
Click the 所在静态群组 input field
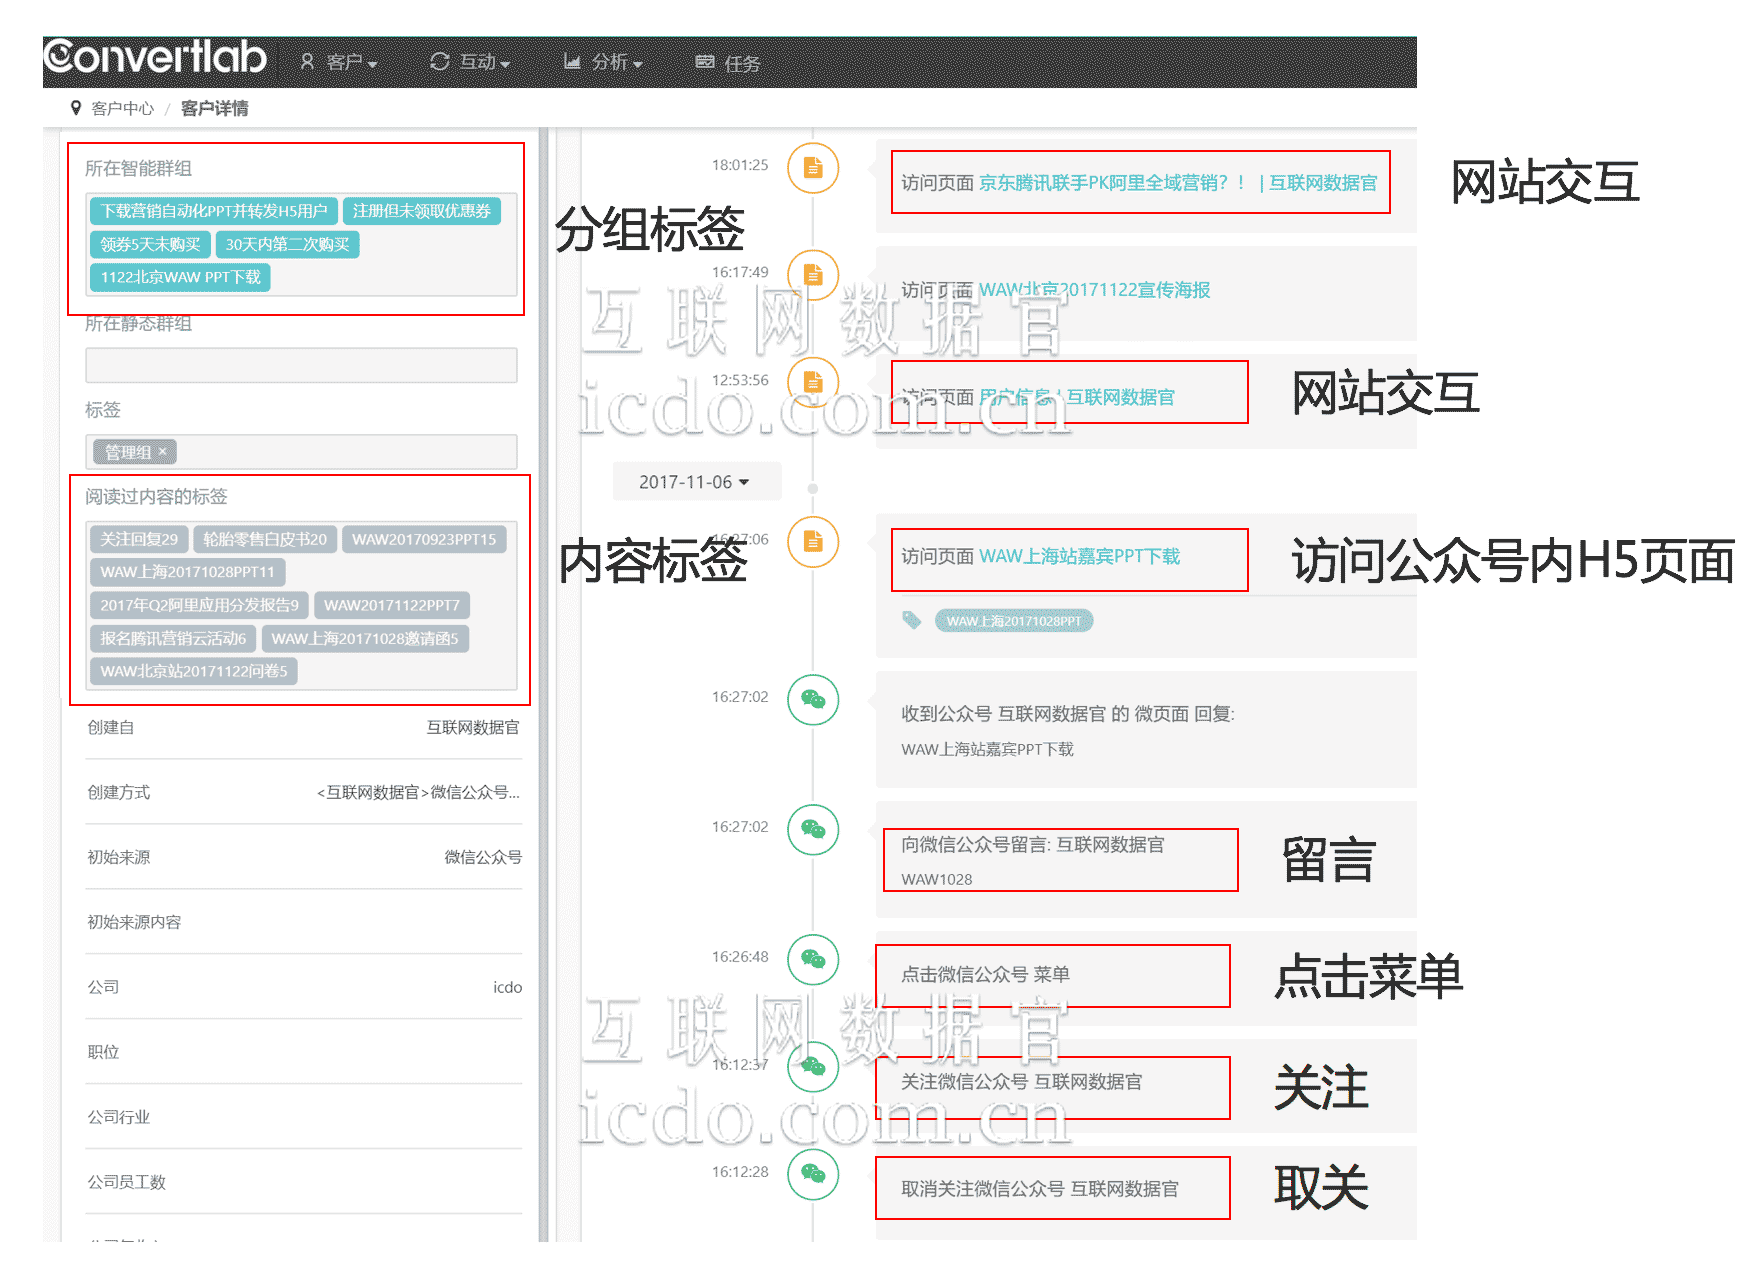pyautogui.click(x=301, y=365)
